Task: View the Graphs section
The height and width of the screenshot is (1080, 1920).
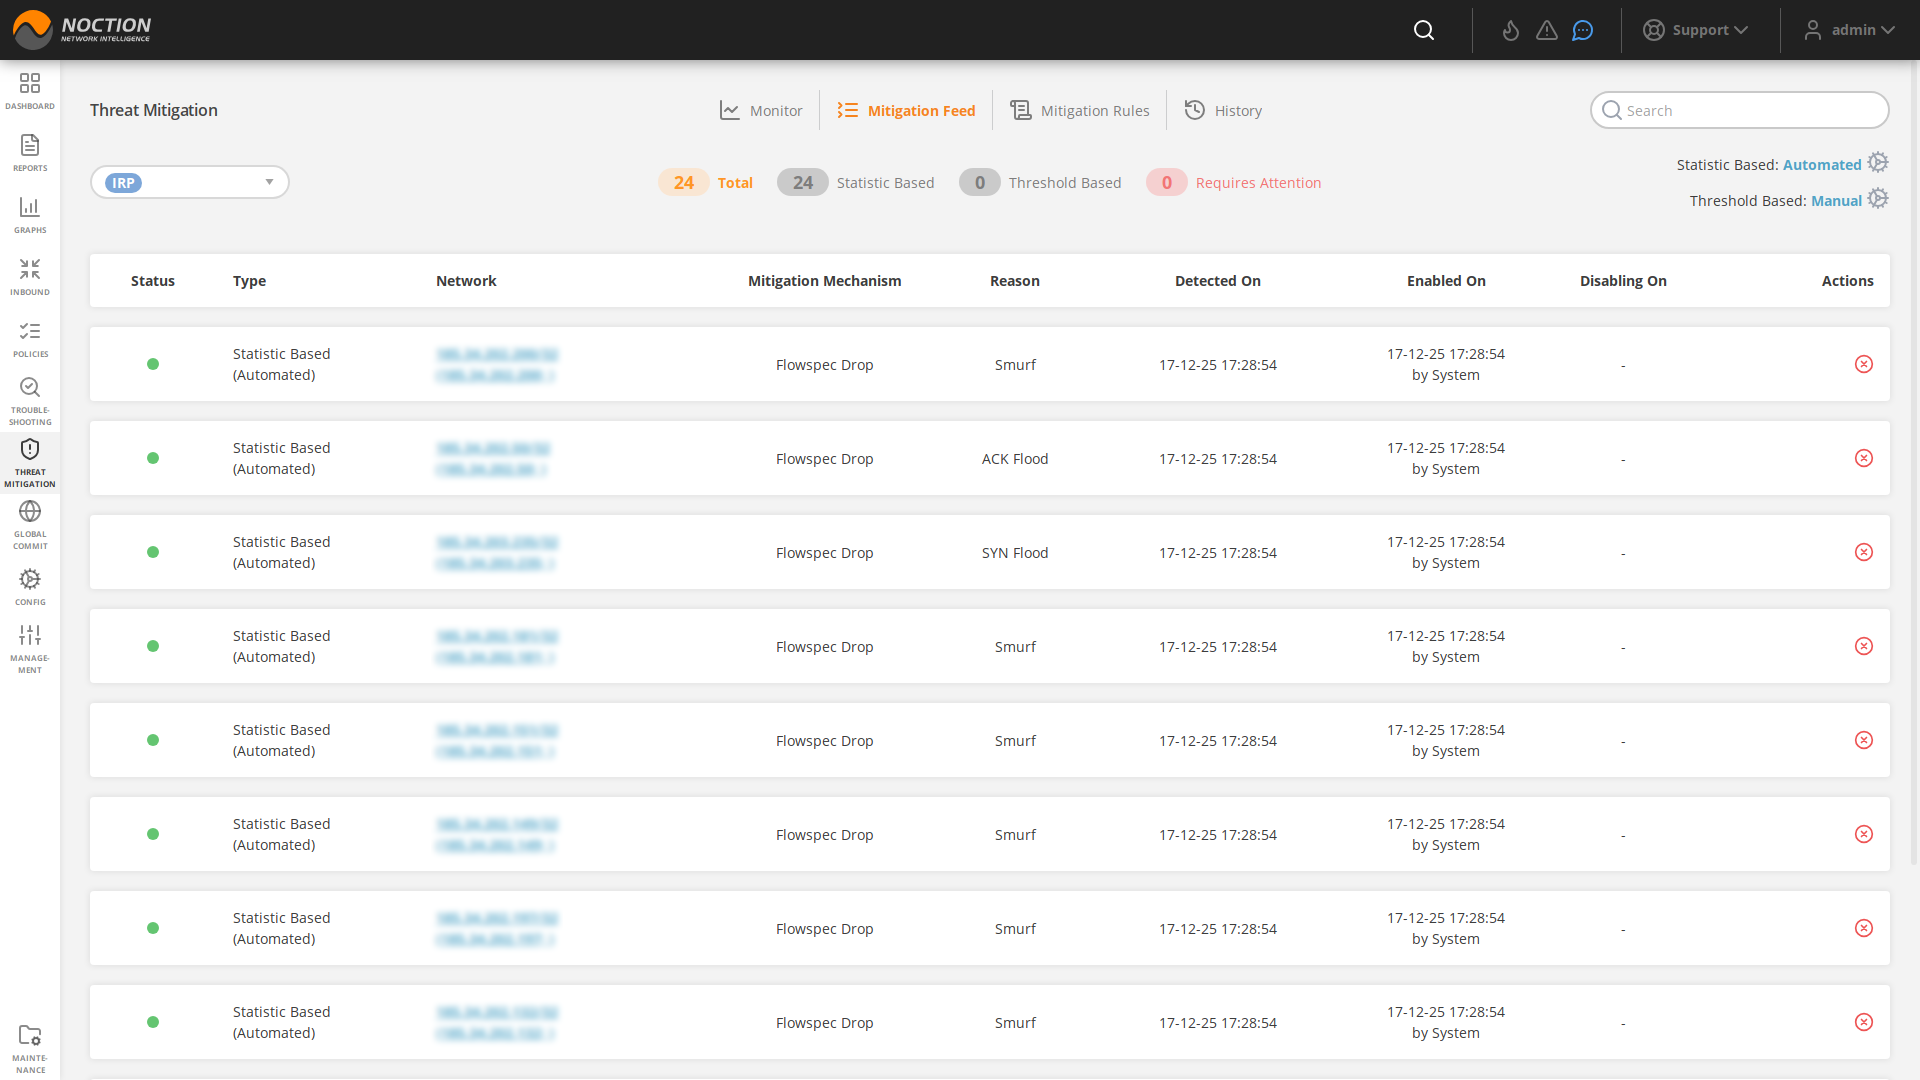Action: pyautogui.click(x=30, y=214)
